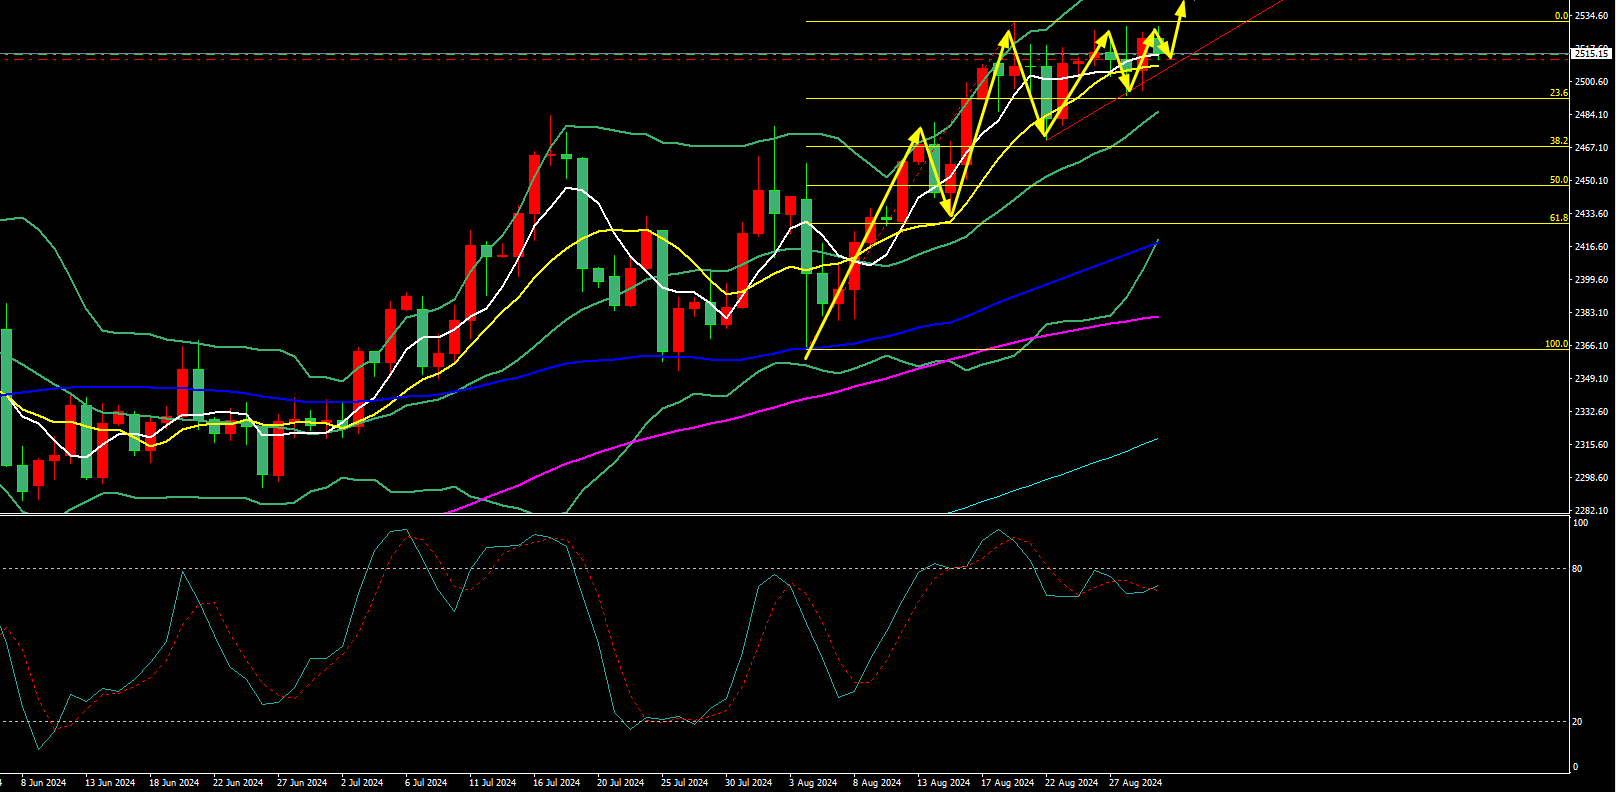The height and width of the screenshot is (792, 1617).
Task: Select the Fibonacci 61.8 level label
Action: click(x=1559, y=218)
